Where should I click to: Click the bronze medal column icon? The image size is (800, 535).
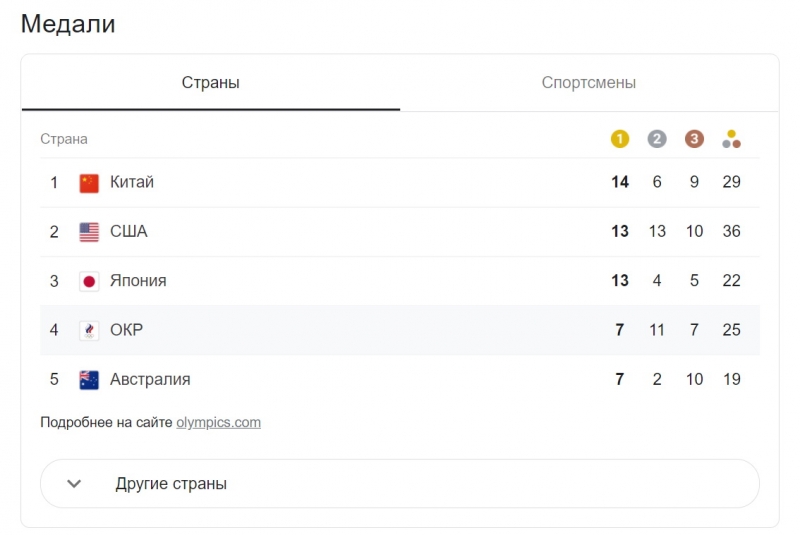(x=694, y=139)
